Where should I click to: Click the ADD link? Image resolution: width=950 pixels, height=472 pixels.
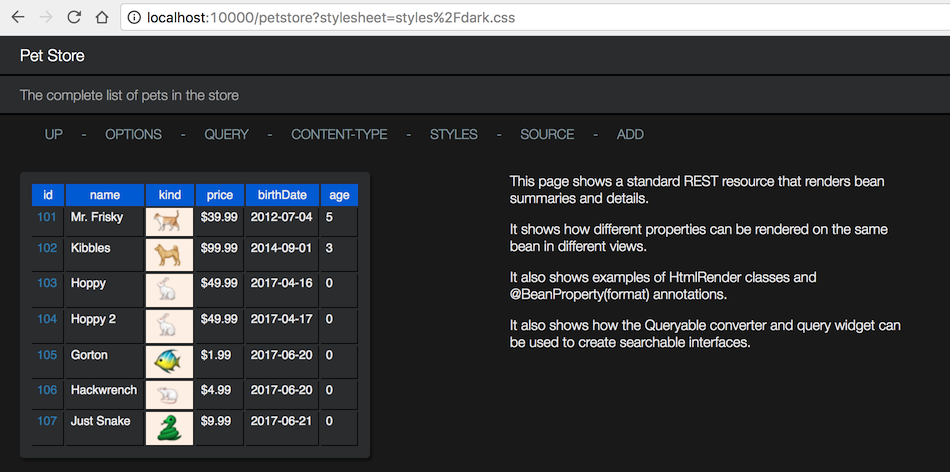(x=630, y=134)
